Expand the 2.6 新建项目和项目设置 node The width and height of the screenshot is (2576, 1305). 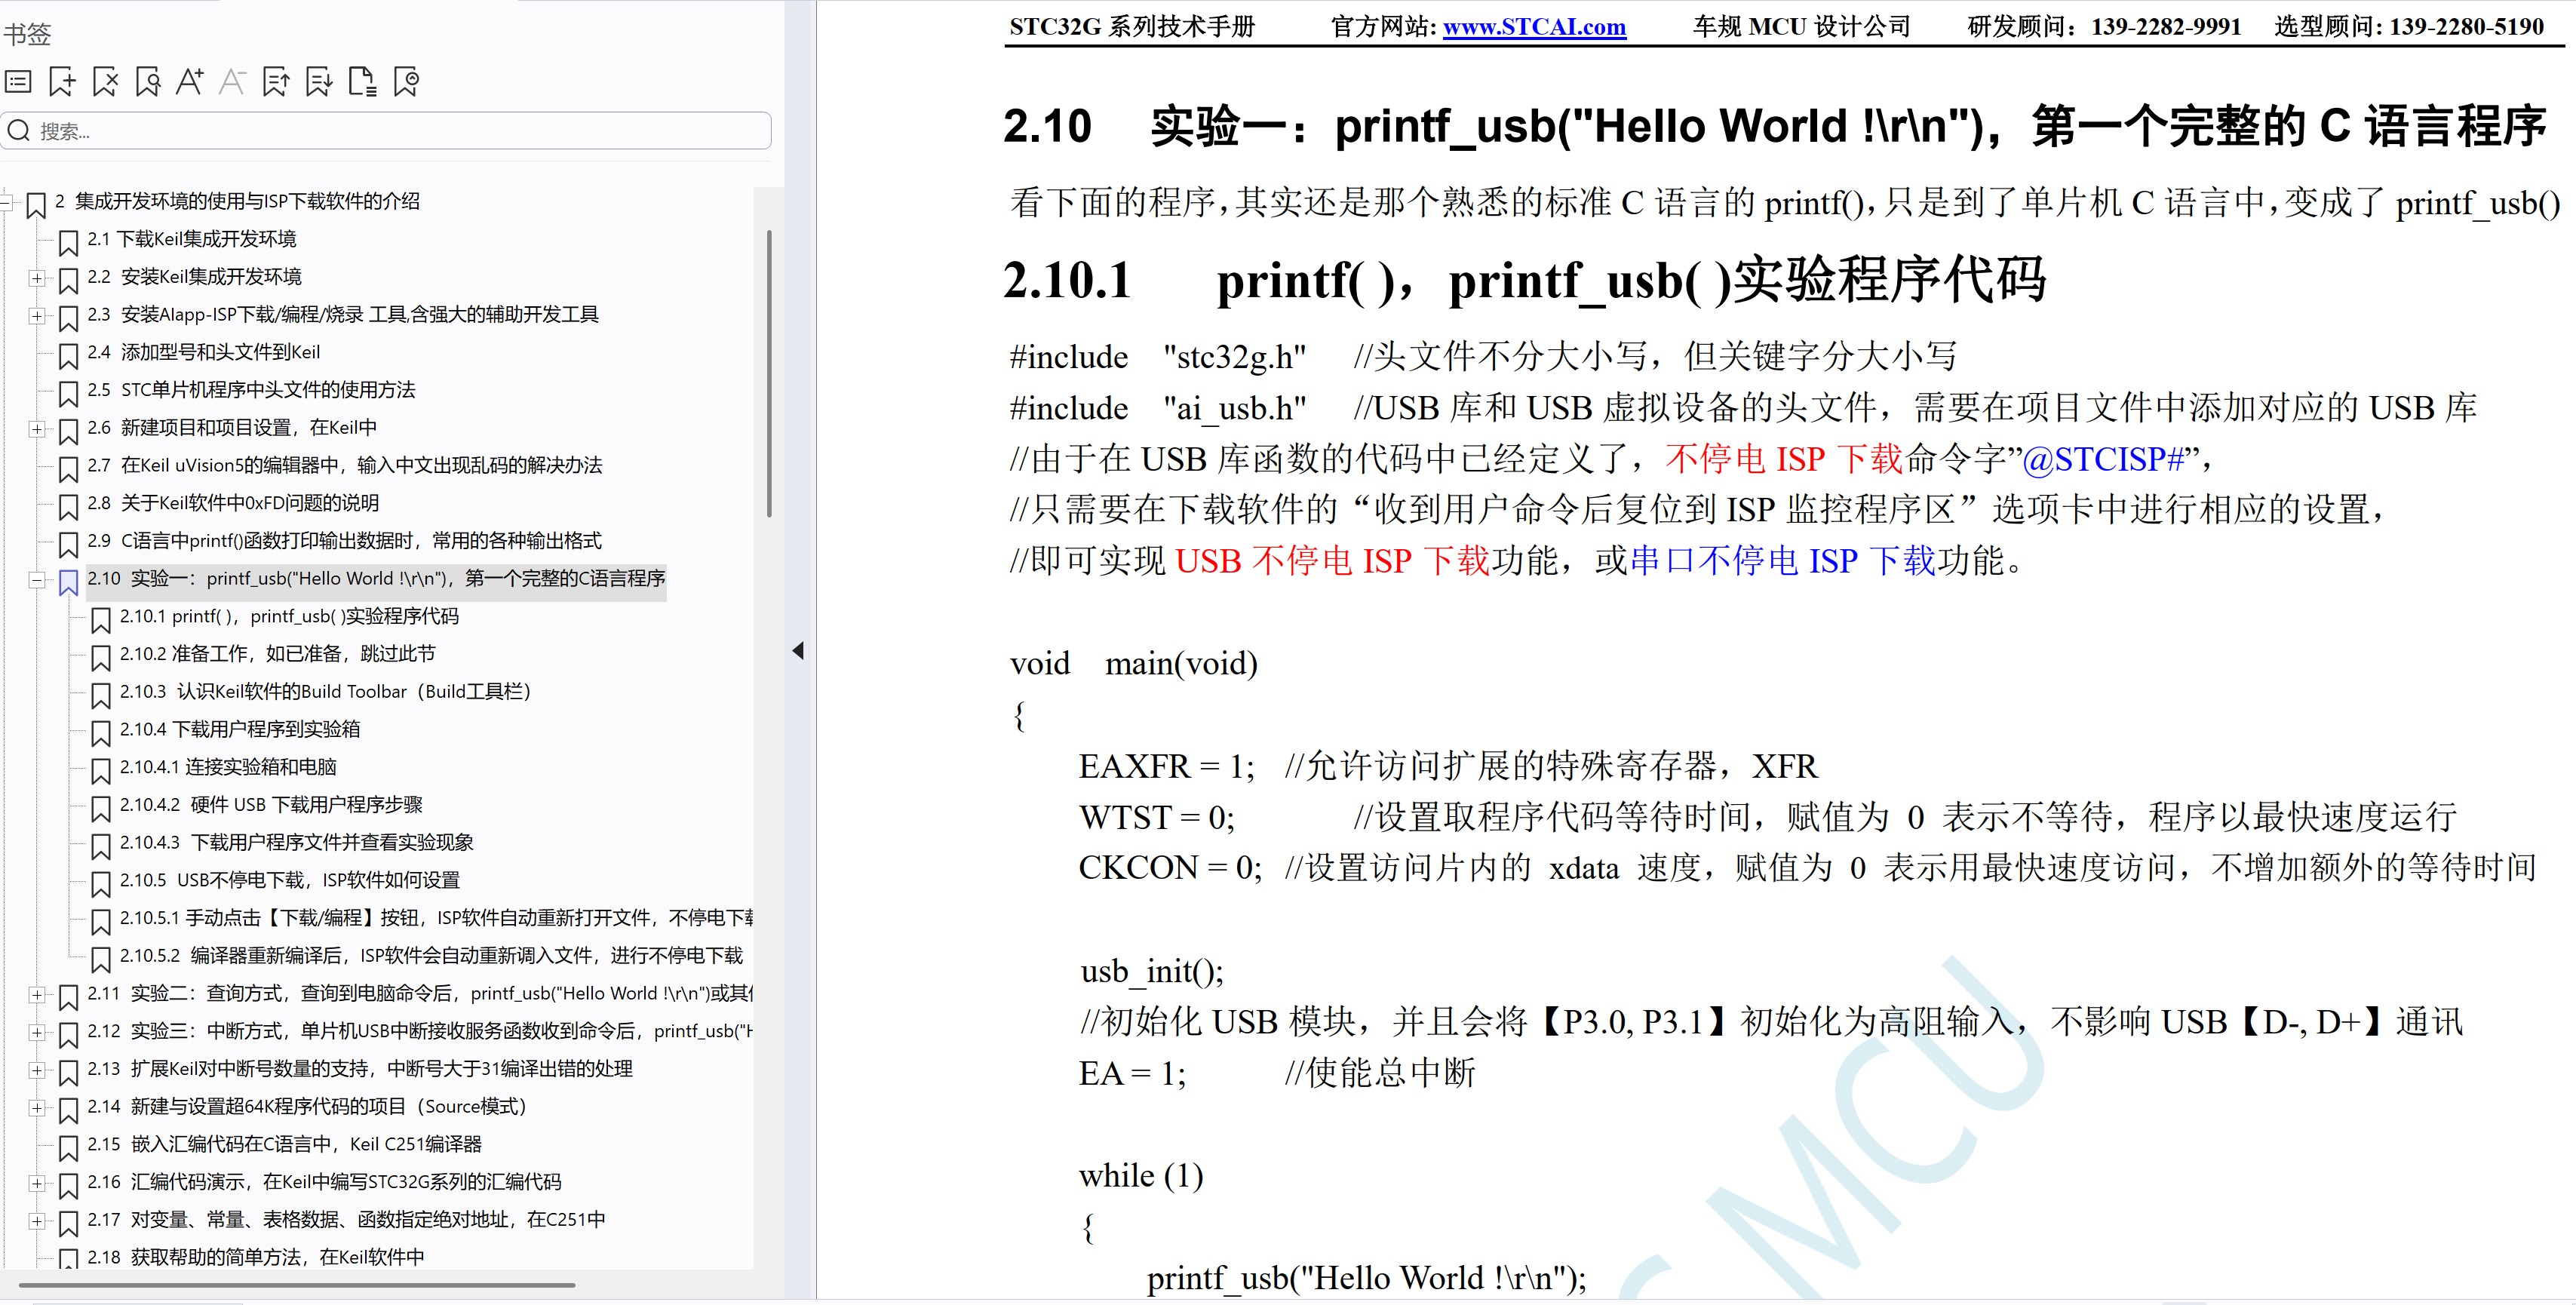pyautogui.click(x=37, y=429)
